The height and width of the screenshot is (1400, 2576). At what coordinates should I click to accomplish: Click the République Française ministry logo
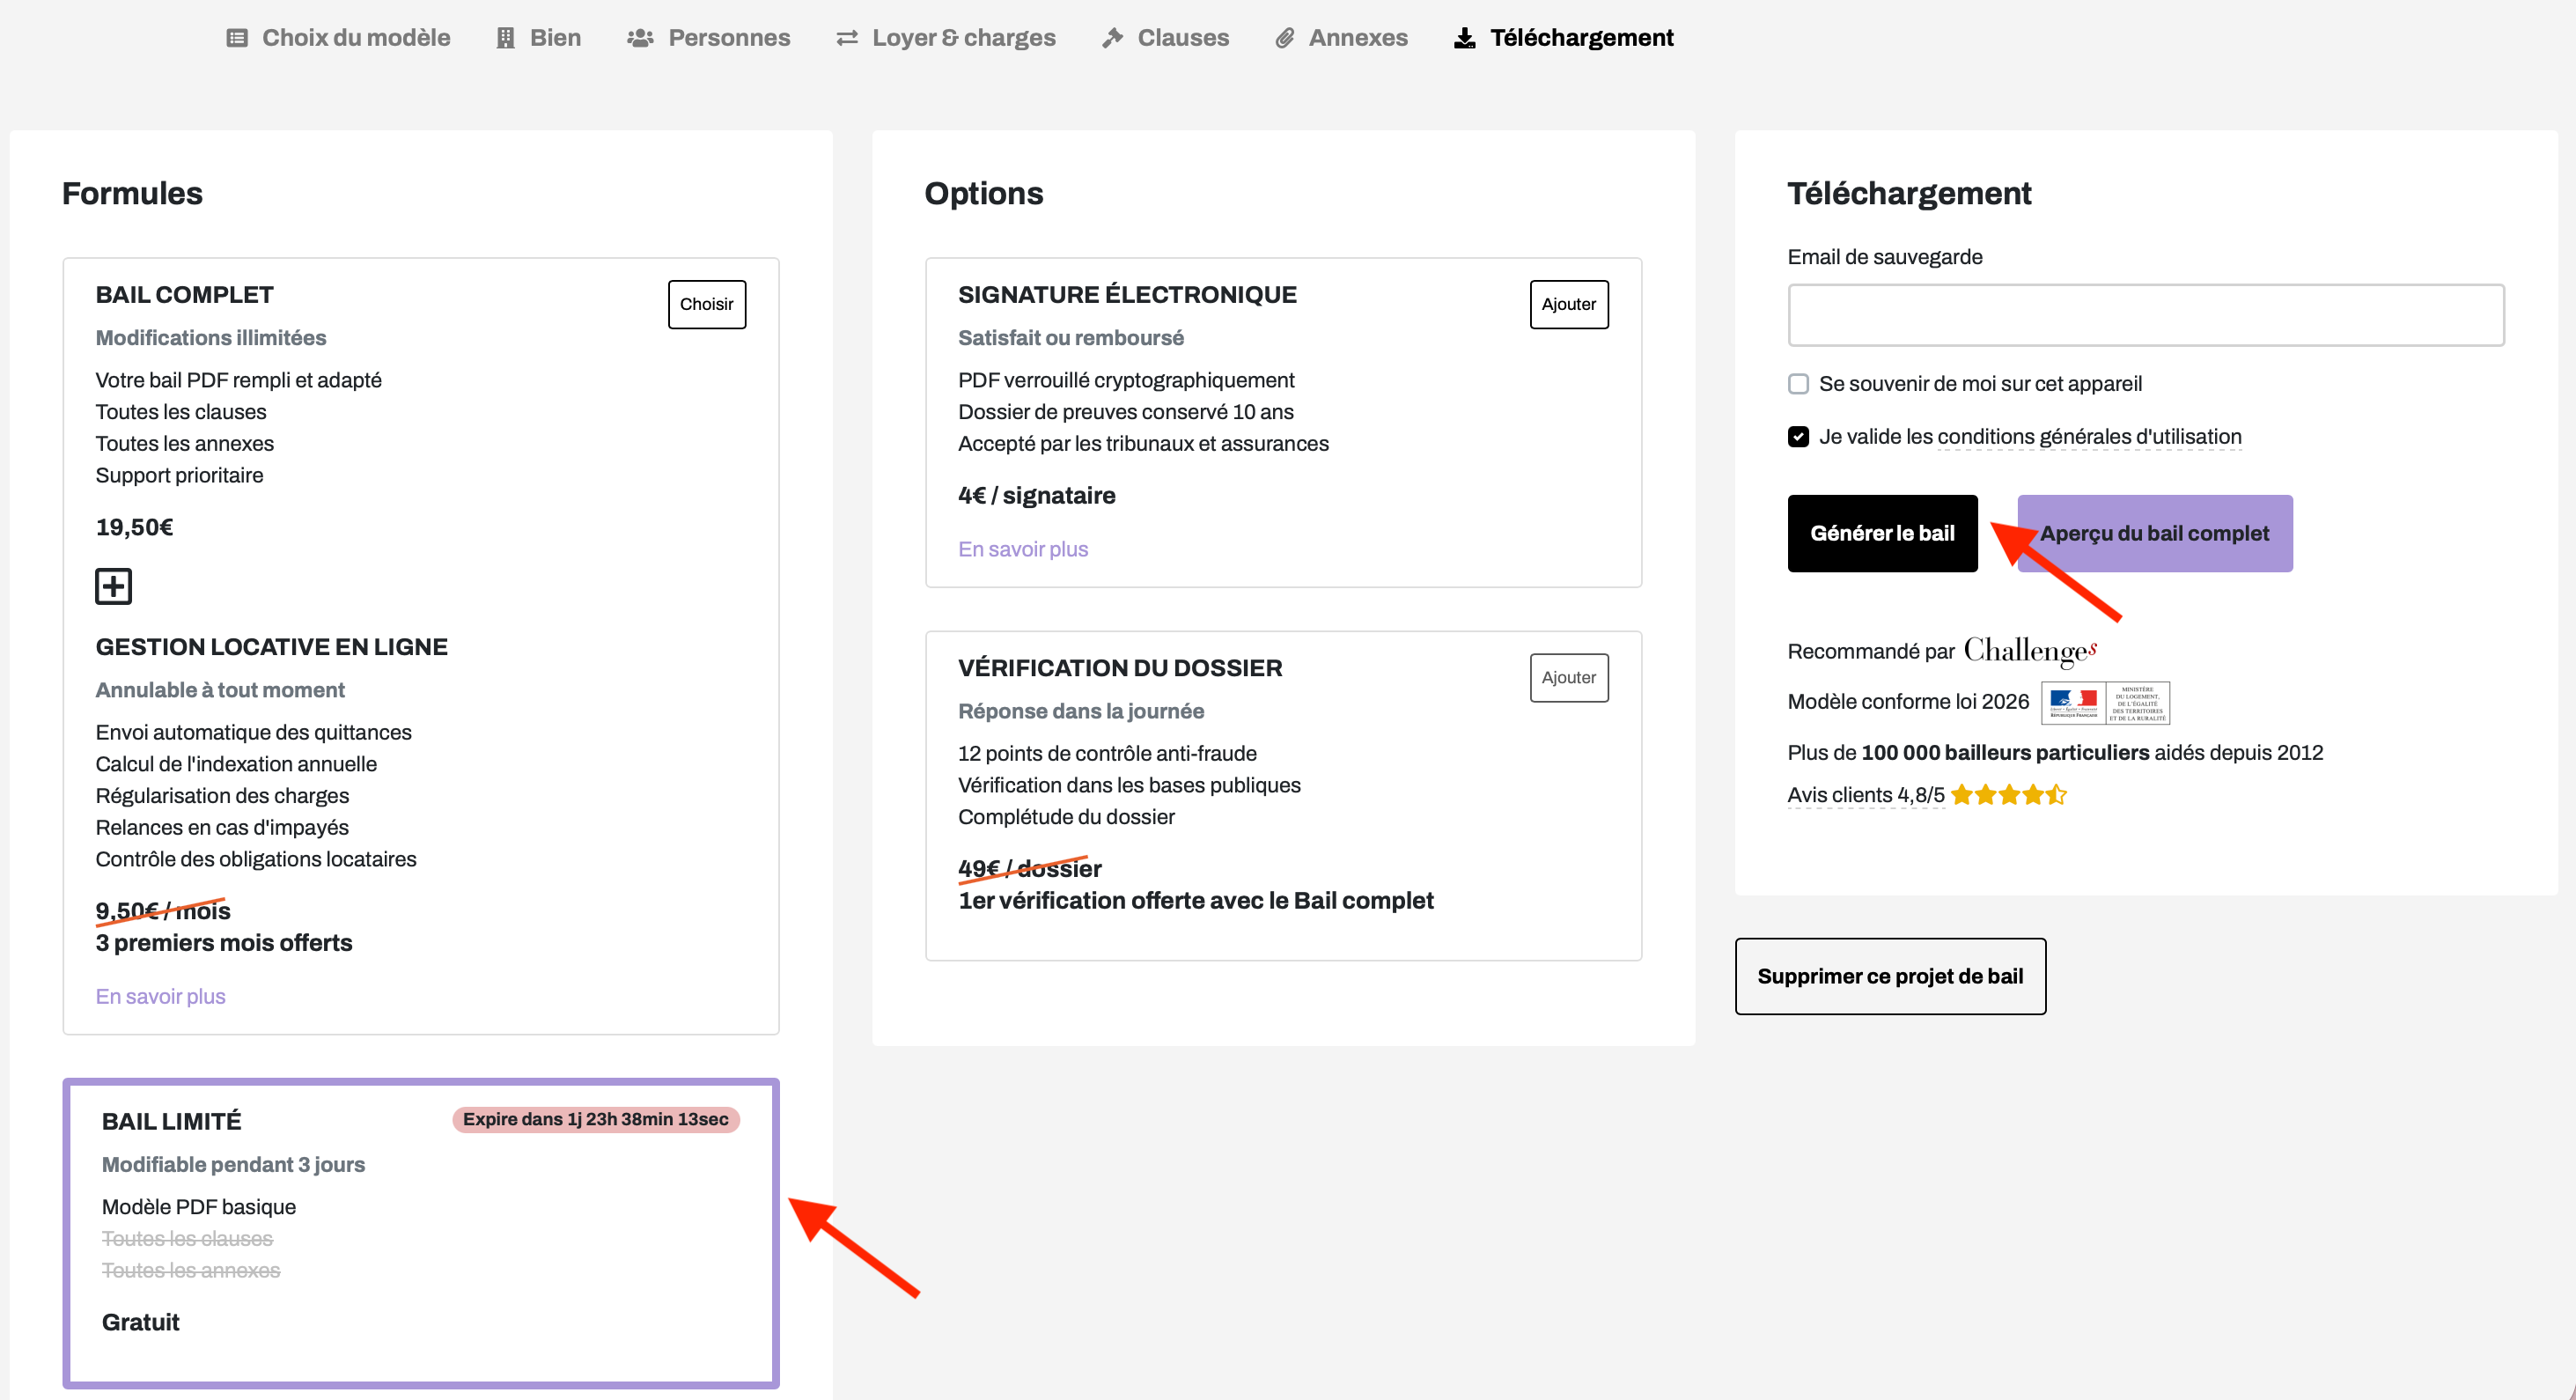point(2105,702)
